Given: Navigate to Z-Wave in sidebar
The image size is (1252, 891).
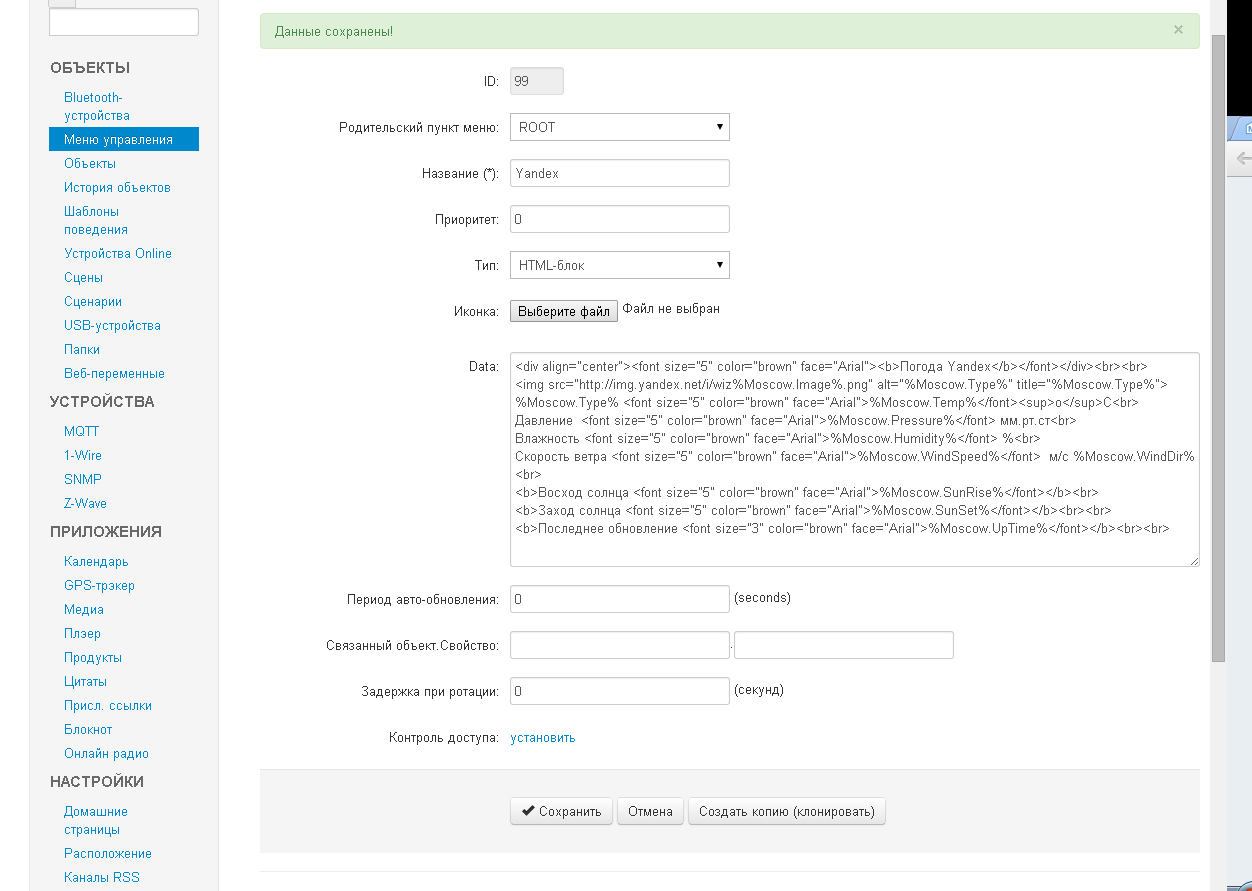Looking at the screenshot, I should [85, 503].
